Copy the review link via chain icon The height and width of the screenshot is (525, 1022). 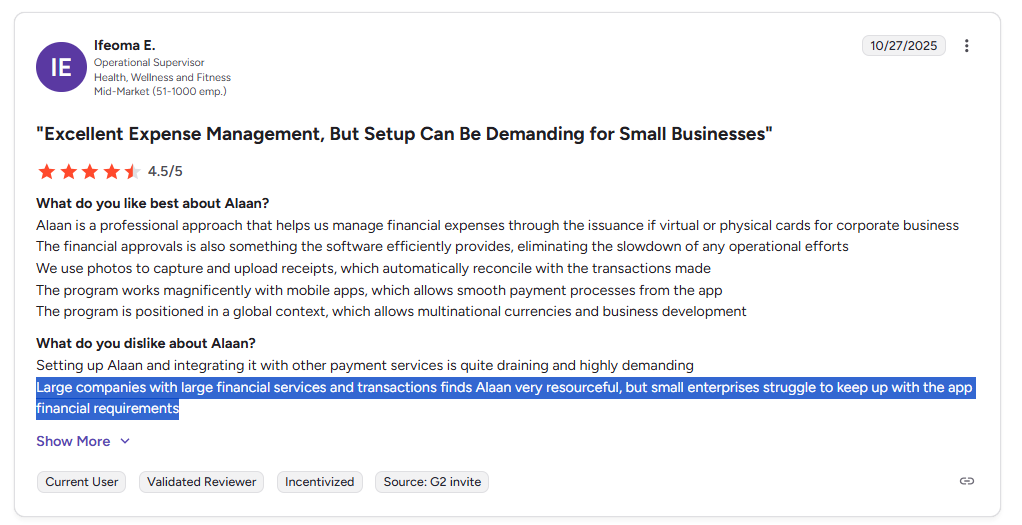click(x=967, y=481)
